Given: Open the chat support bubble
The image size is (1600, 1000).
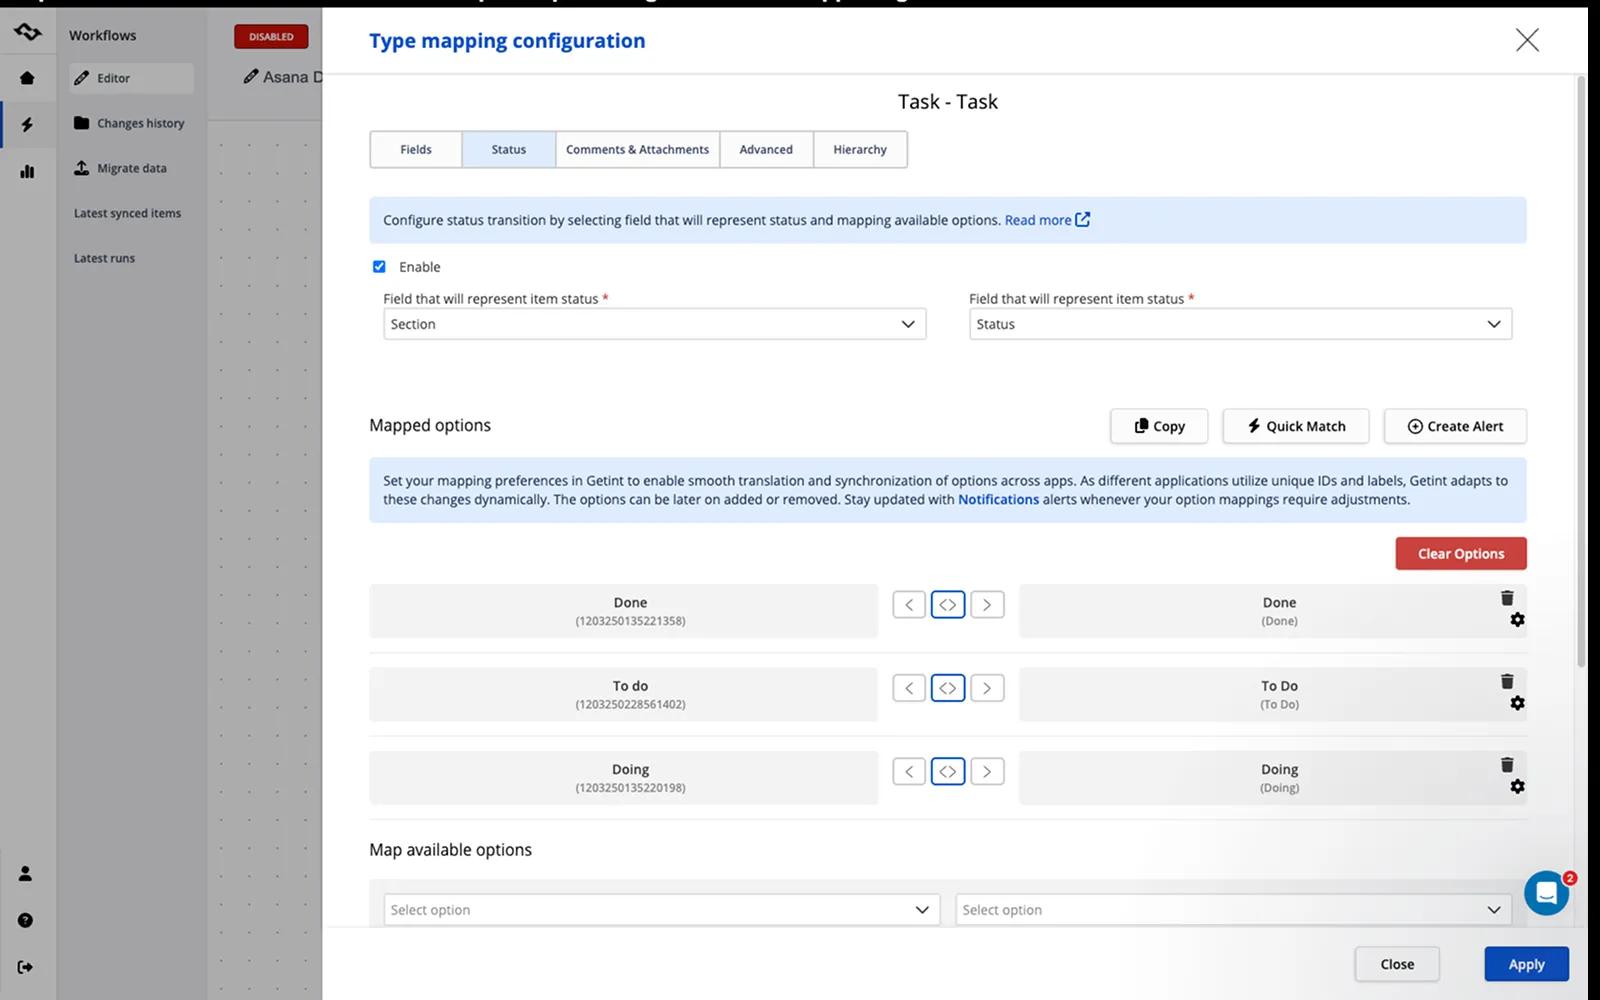Looking at the screenshot, I should (1546, 893).
